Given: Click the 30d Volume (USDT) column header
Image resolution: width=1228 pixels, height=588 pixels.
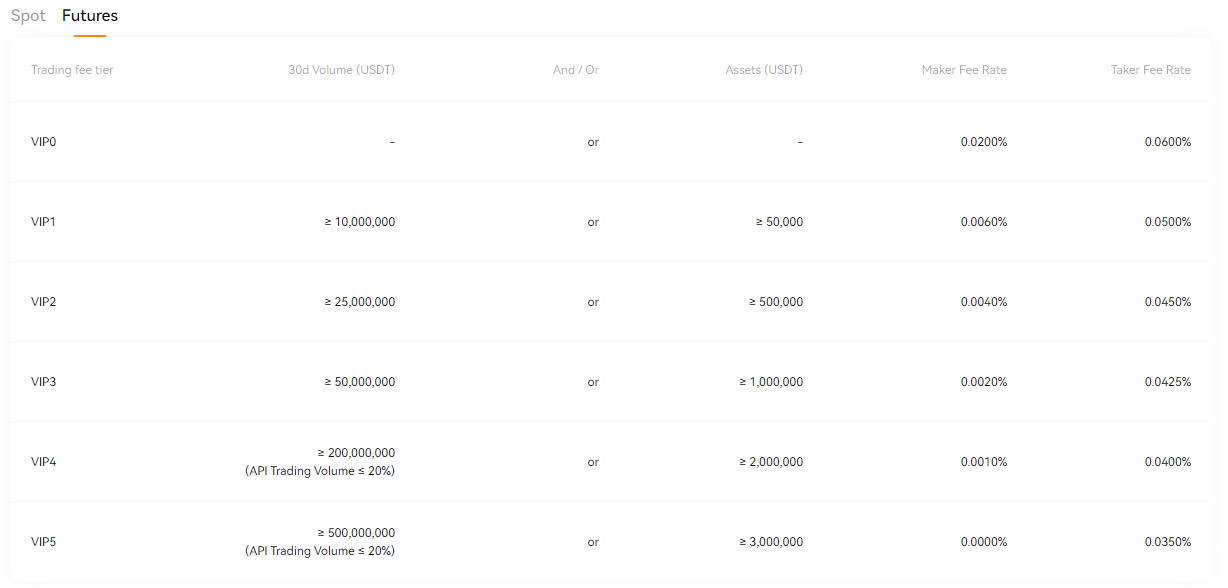Looking at the screenshot, I should click(342, 70).
